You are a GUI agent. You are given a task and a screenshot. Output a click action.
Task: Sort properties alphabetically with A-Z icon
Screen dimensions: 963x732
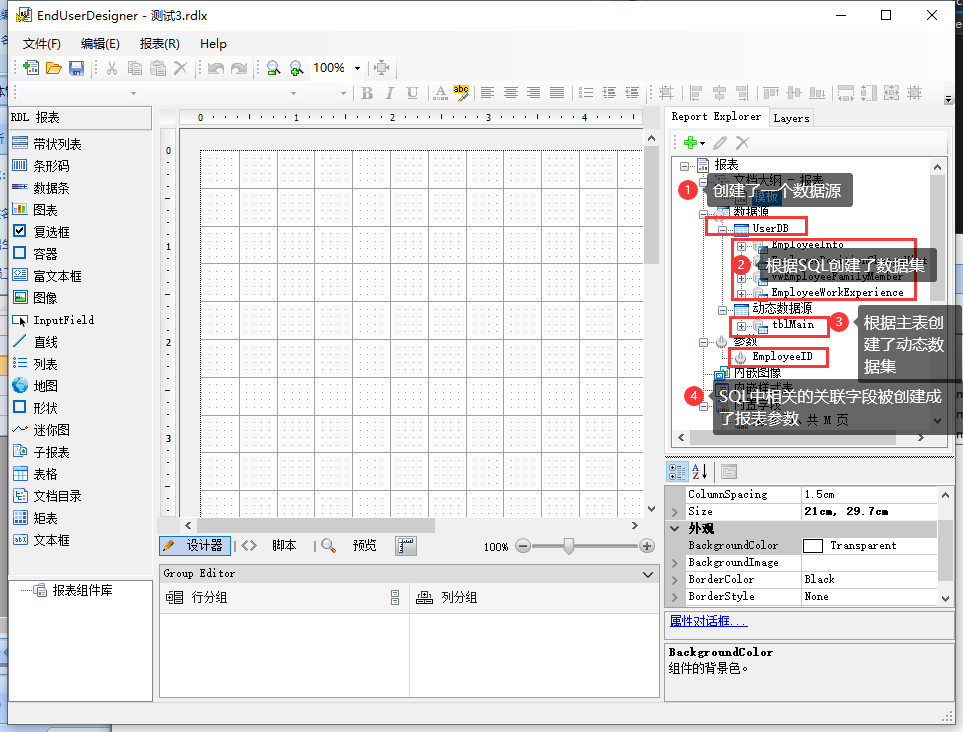(x=700, y=472)
